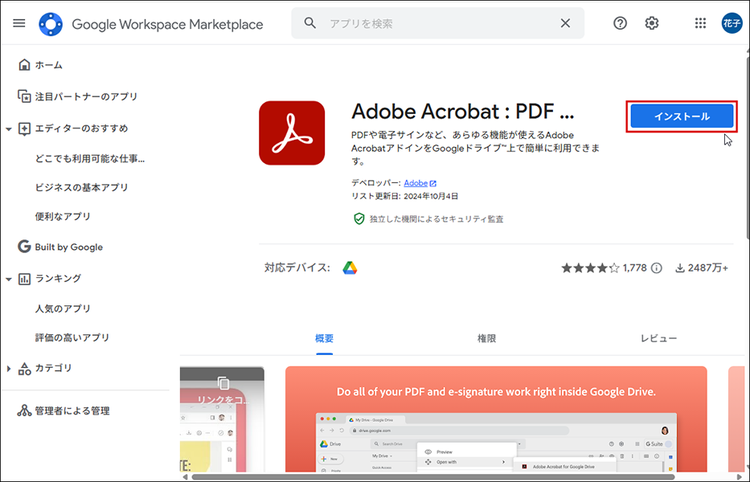The width and height of the screenshot is (750, 482).
Task: Click the blue インストール button
Action: pos(682,117)
